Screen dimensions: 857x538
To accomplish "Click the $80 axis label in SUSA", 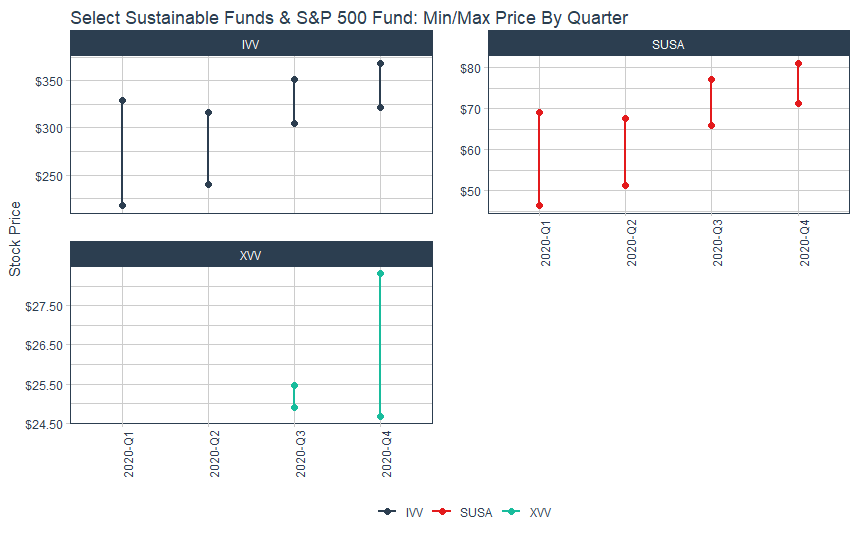I will pos(471,68).
